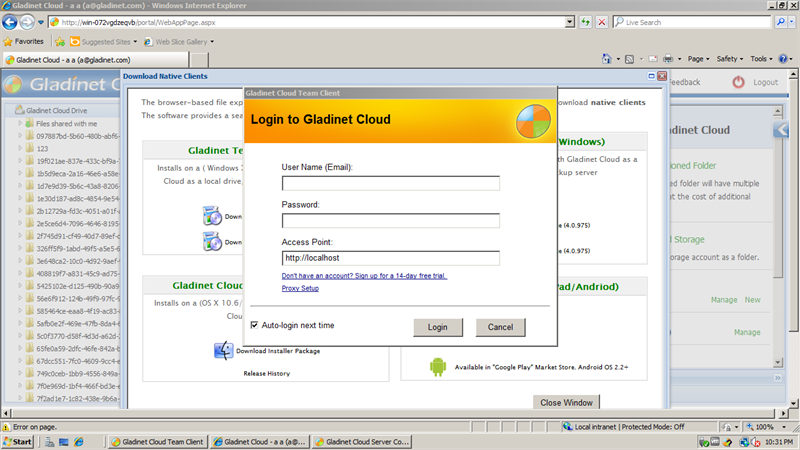This screenshot has height=450, width=800.
Task: Click the red Logout power icon
Action: tap(738, 82)
